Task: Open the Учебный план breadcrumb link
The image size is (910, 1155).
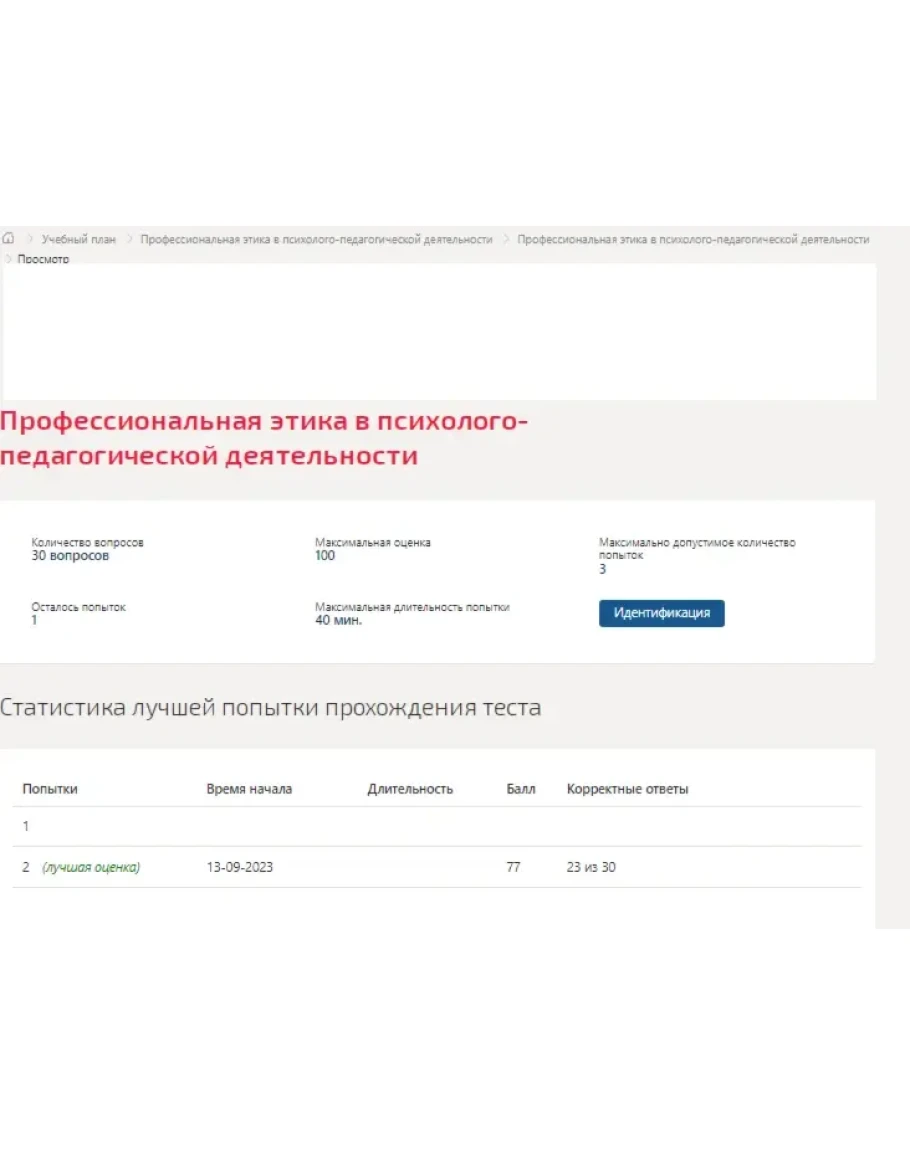Action: tap(79, 240)
